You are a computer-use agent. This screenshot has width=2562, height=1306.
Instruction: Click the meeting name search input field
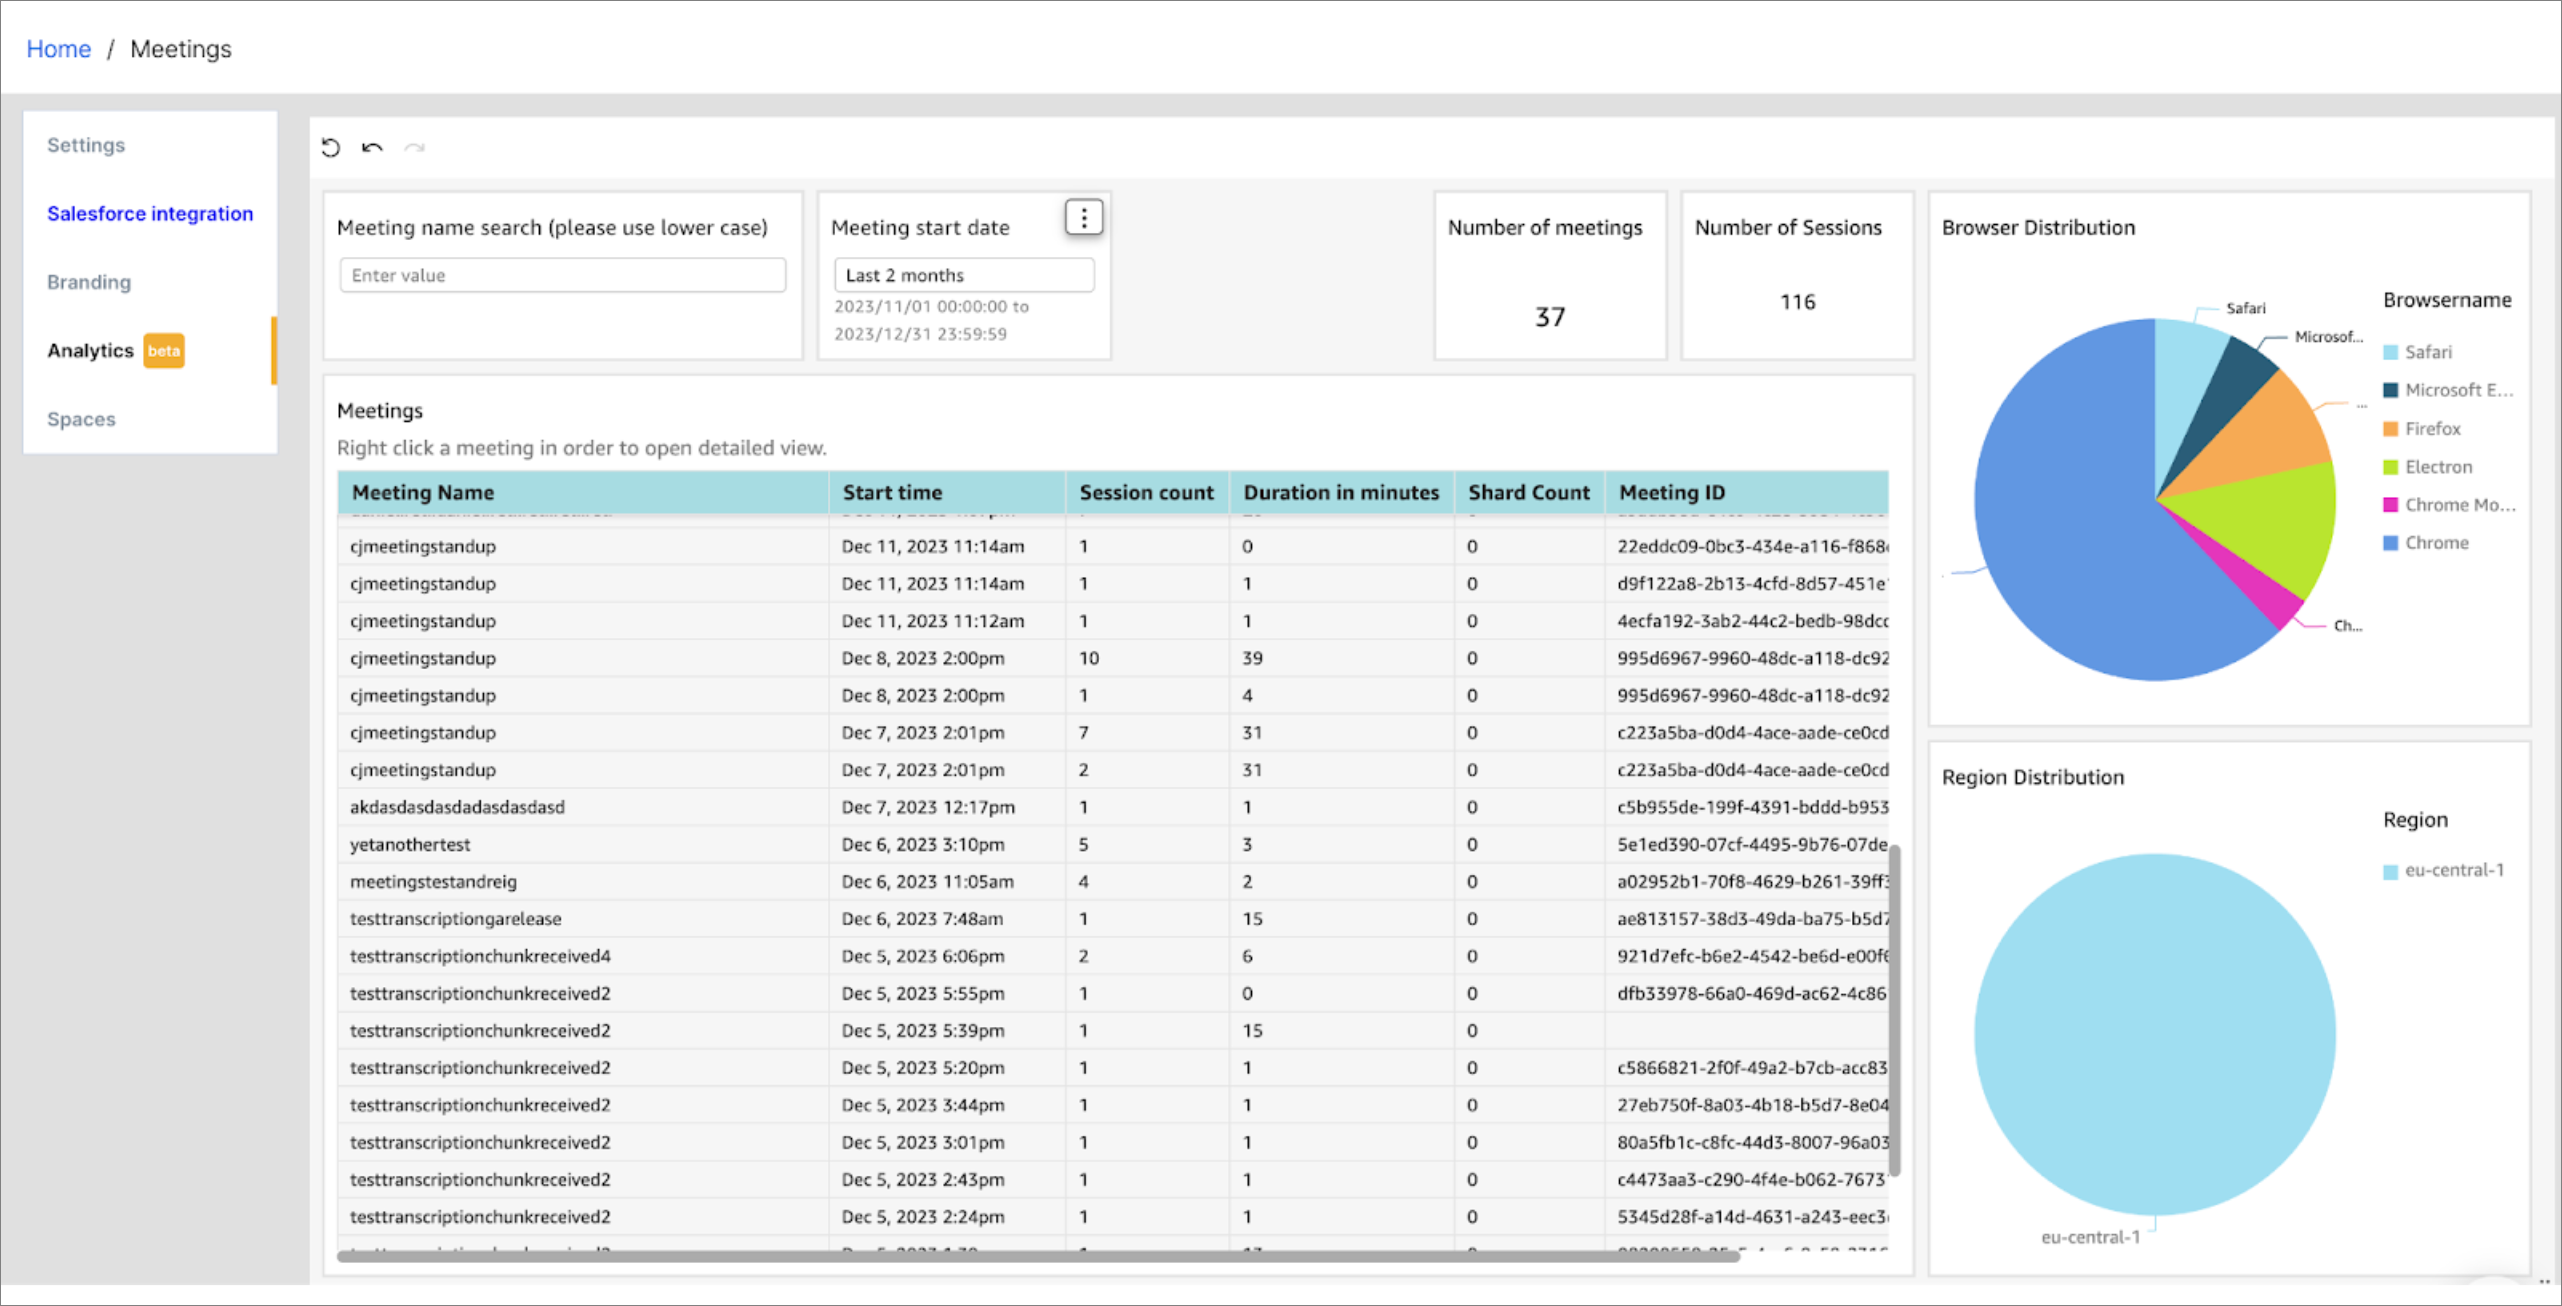(563, 275)
